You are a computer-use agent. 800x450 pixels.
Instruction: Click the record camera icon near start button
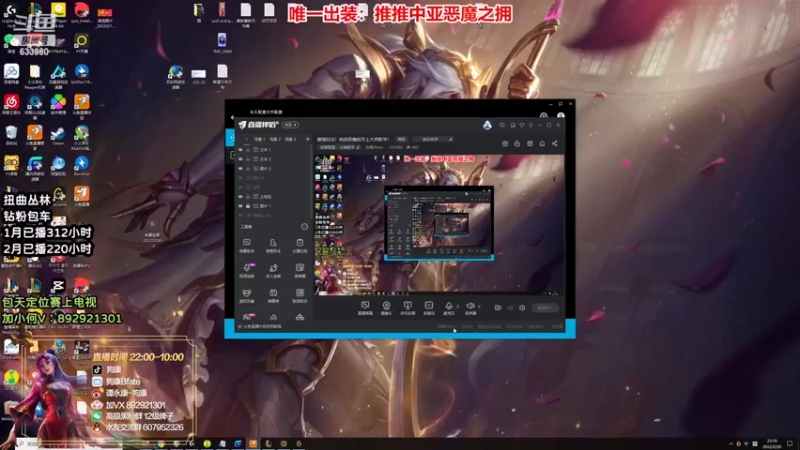point(498,308)
